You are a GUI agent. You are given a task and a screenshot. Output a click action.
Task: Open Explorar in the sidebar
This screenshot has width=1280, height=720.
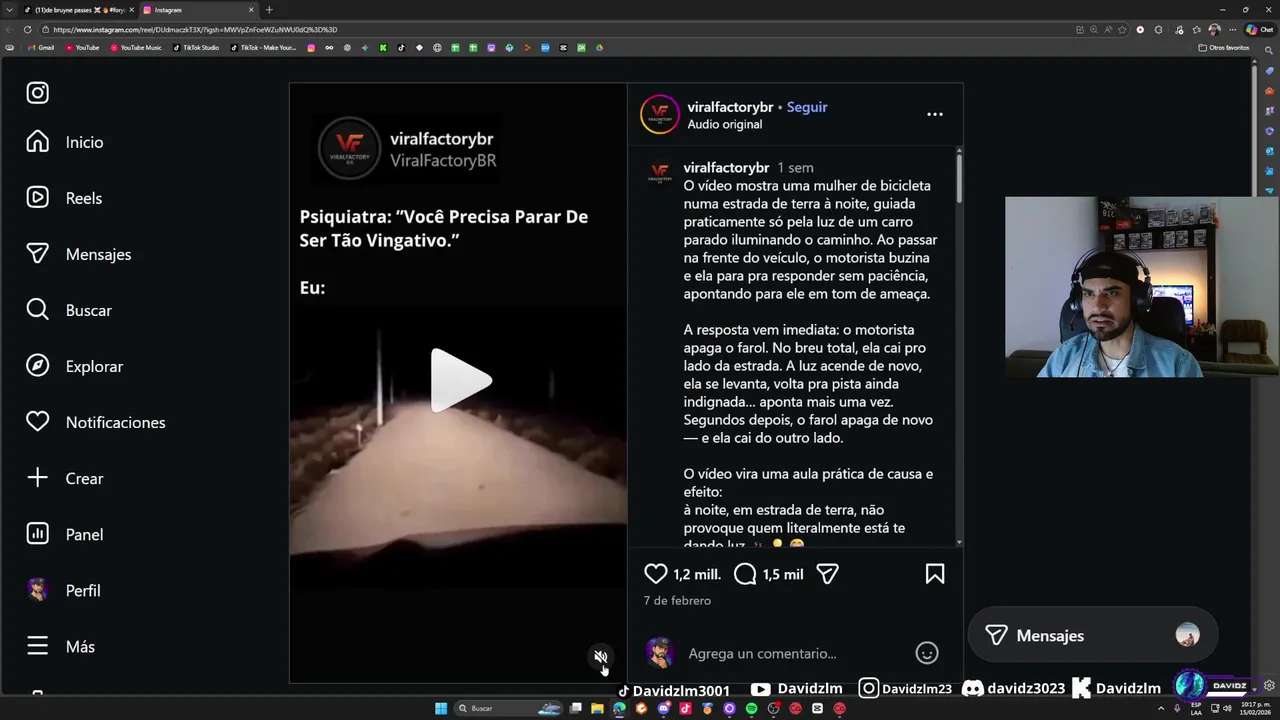pos(75,366)
